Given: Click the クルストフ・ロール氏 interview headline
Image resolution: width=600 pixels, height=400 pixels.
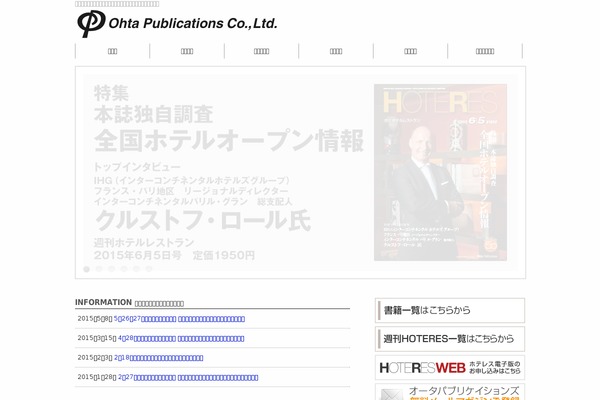Looking at the screenshot, I should tap(203, 220).
